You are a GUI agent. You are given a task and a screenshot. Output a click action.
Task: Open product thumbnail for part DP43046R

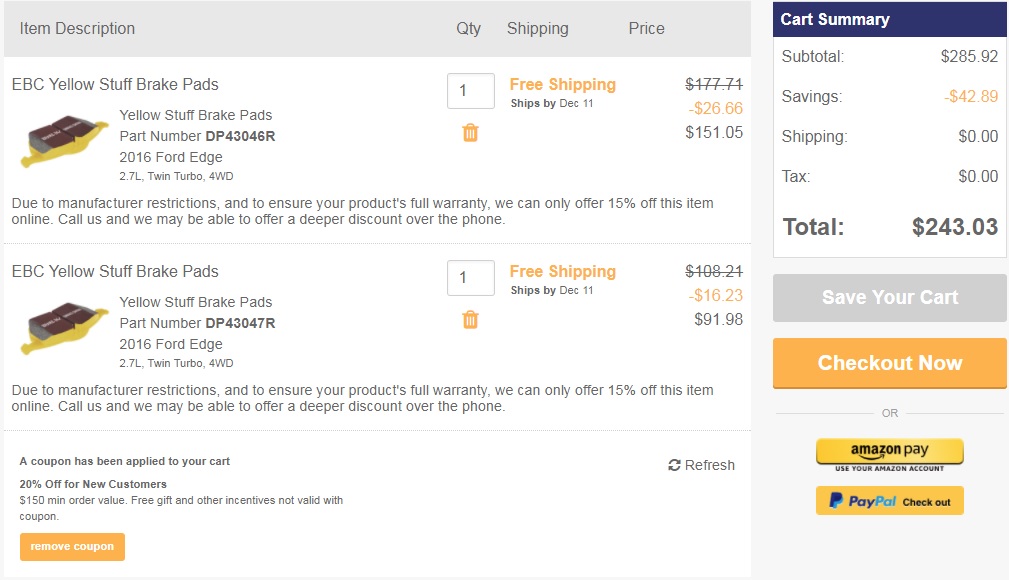click(63, 140)
